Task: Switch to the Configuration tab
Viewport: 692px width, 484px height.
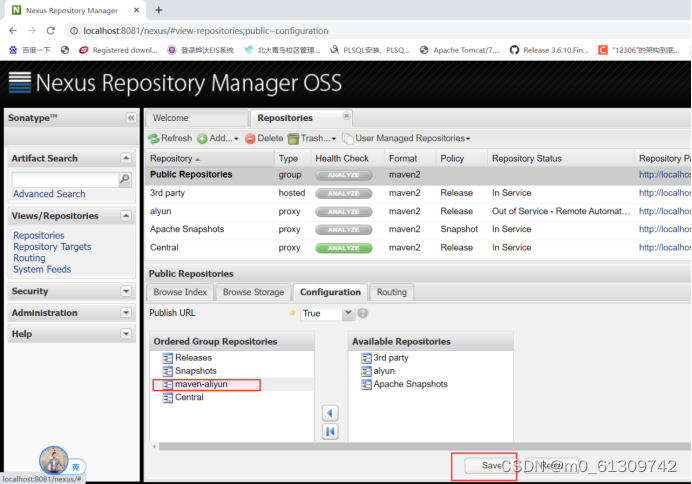Action: click(x=330, y=292)
